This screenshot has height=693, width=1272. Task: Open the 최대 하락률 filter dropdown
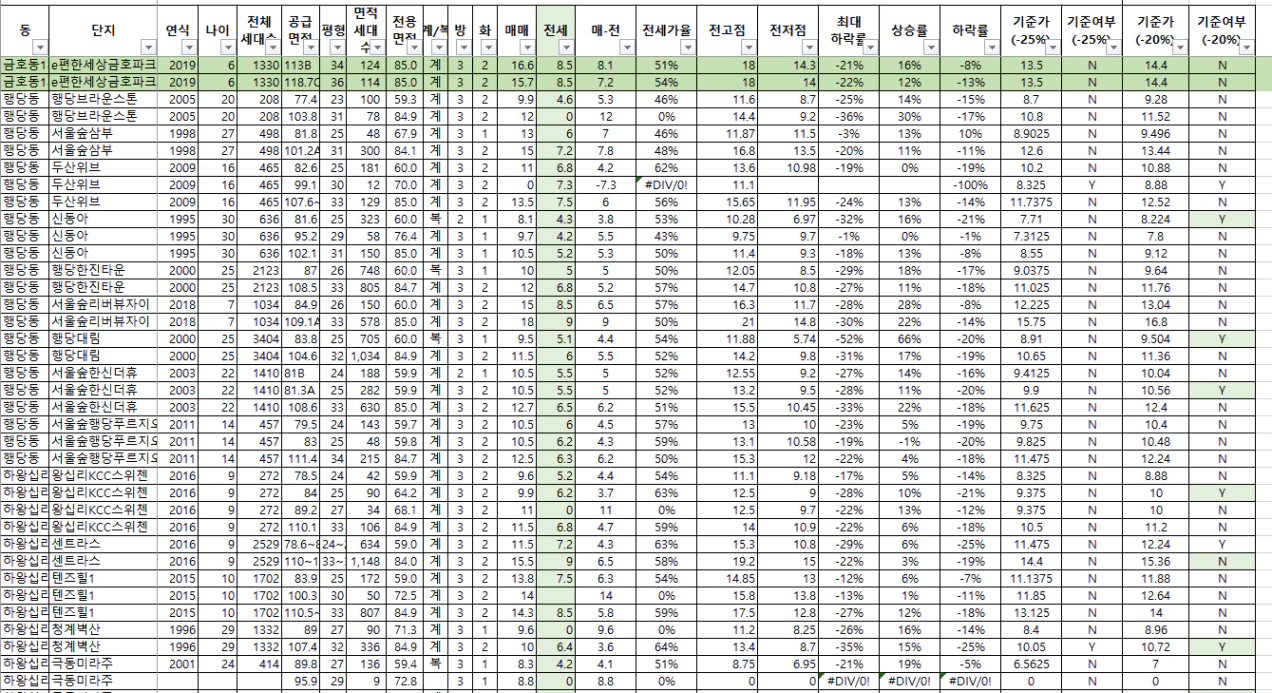(x=869, y=47)
